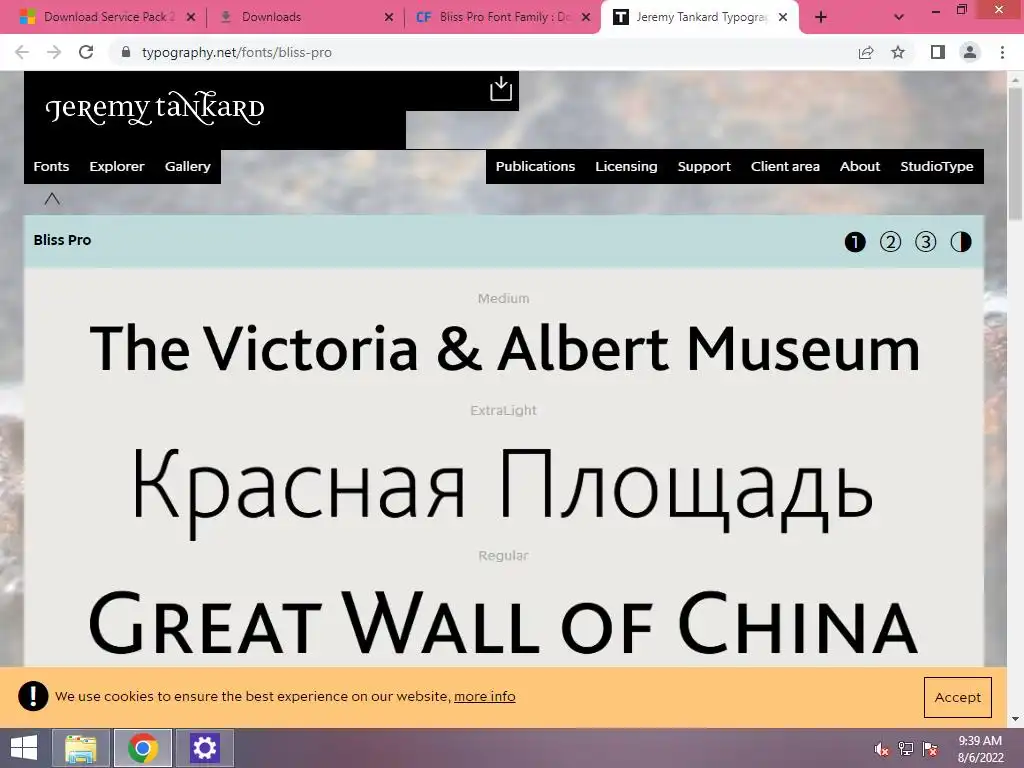
Task: Open a new browser tab
Action: pos(821,17)
